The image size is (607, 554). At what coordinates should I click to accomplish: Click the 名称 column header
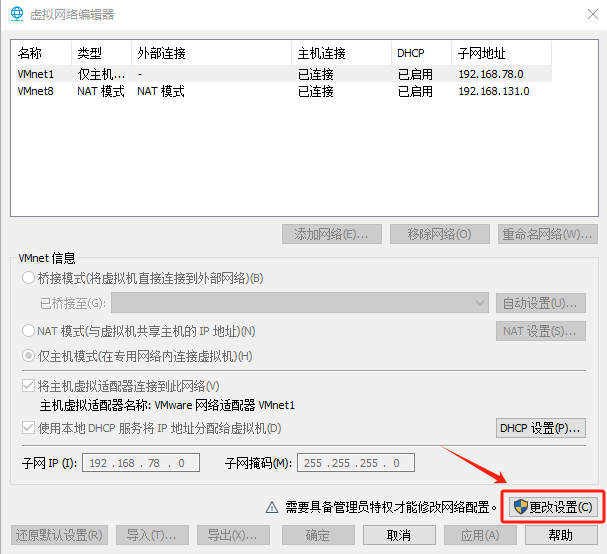(x=43, y=53)
